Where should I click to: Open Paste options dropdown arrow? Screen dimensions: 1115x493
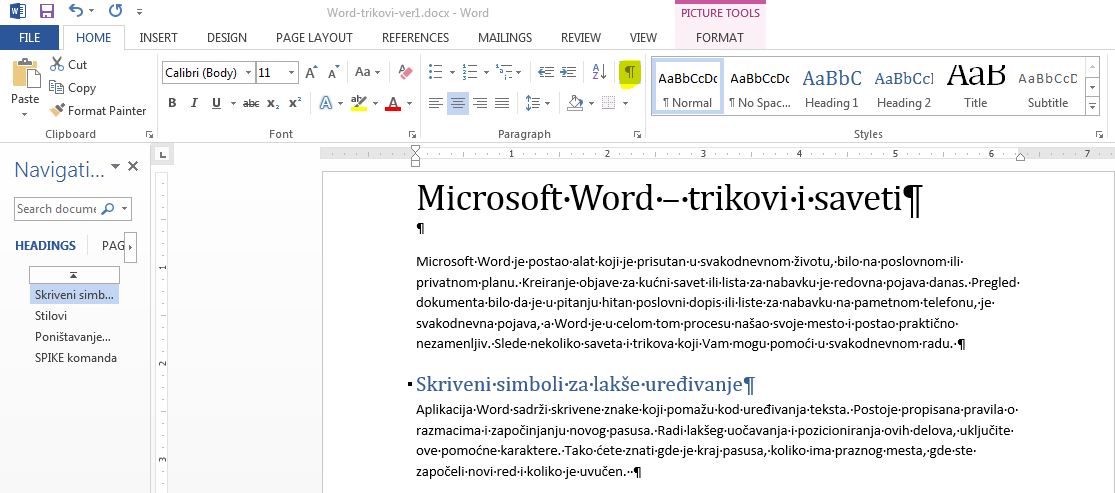pos(25,115)
